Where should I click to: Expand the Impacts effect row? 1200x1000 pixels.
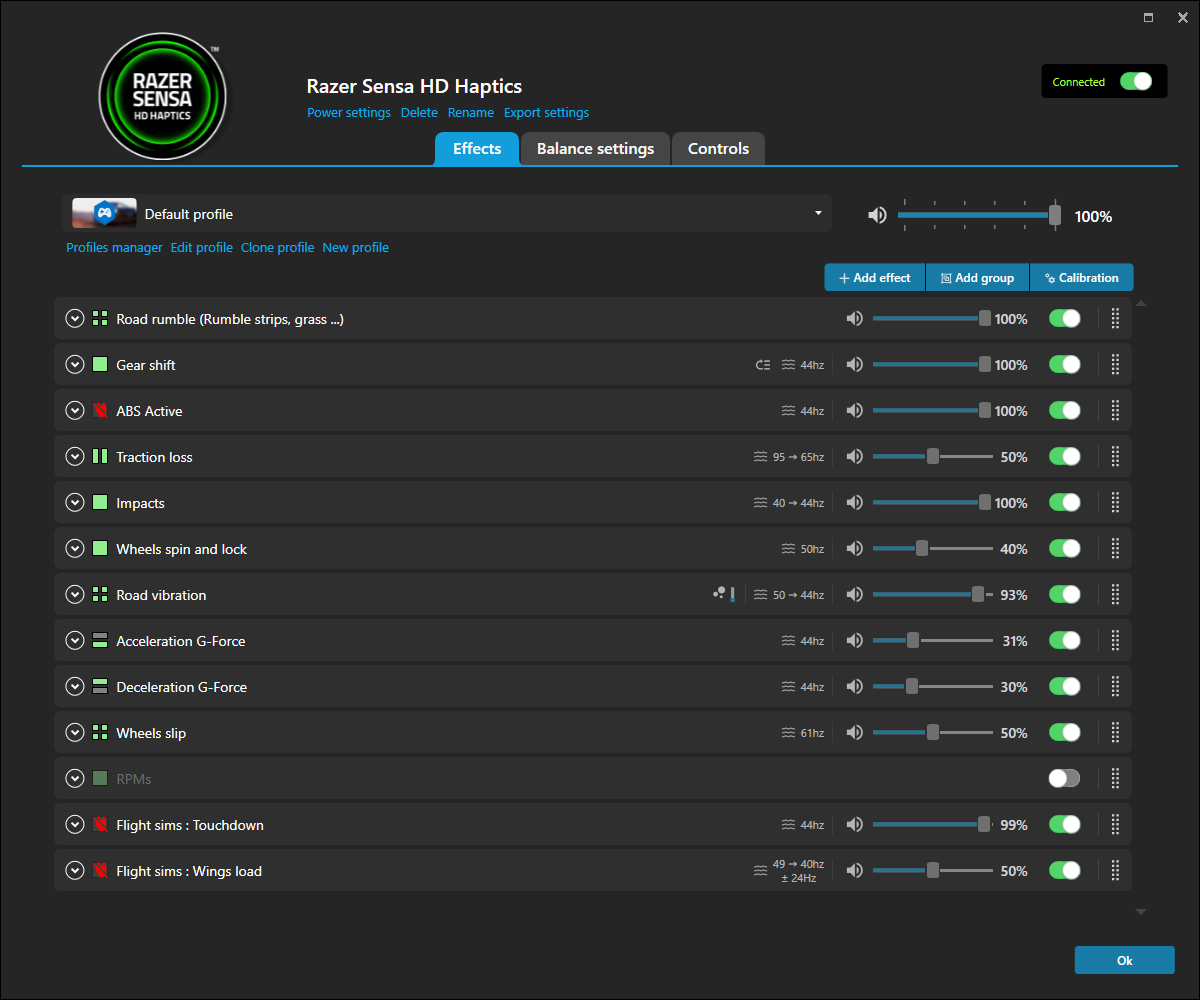pos(74,503)
